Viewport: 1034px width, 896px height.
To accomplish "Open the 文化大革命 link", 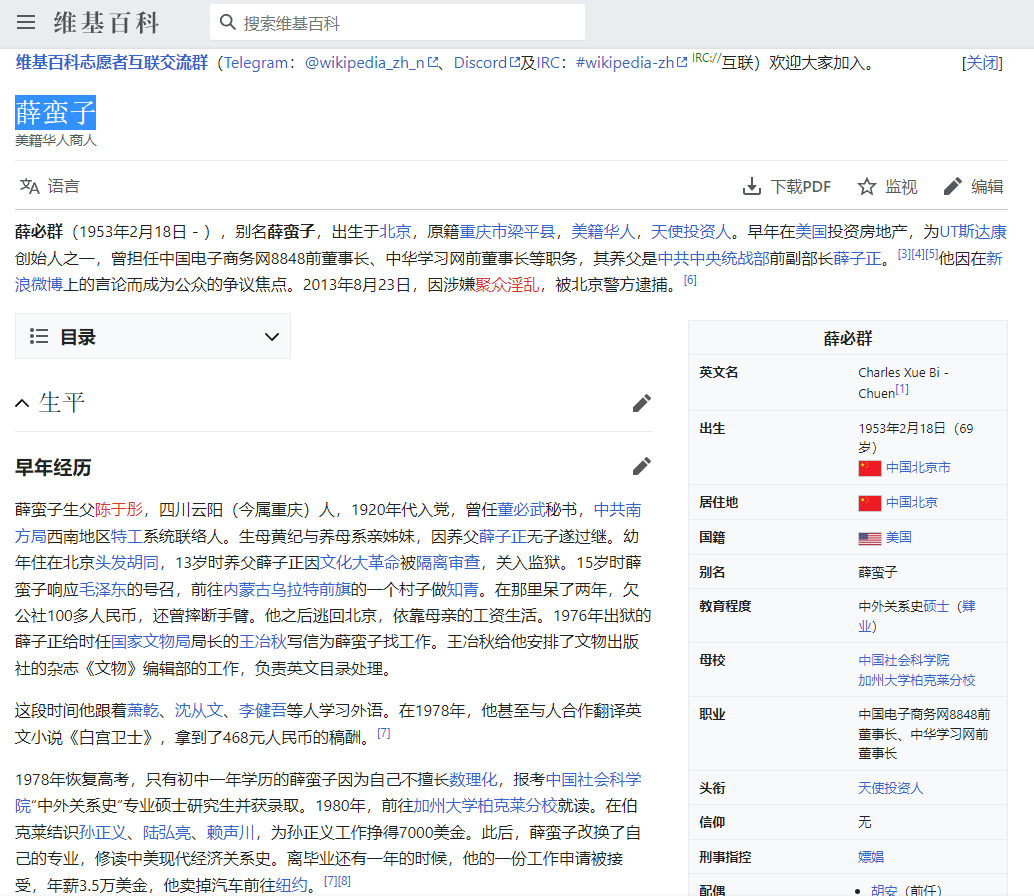I will coord(360,562).
